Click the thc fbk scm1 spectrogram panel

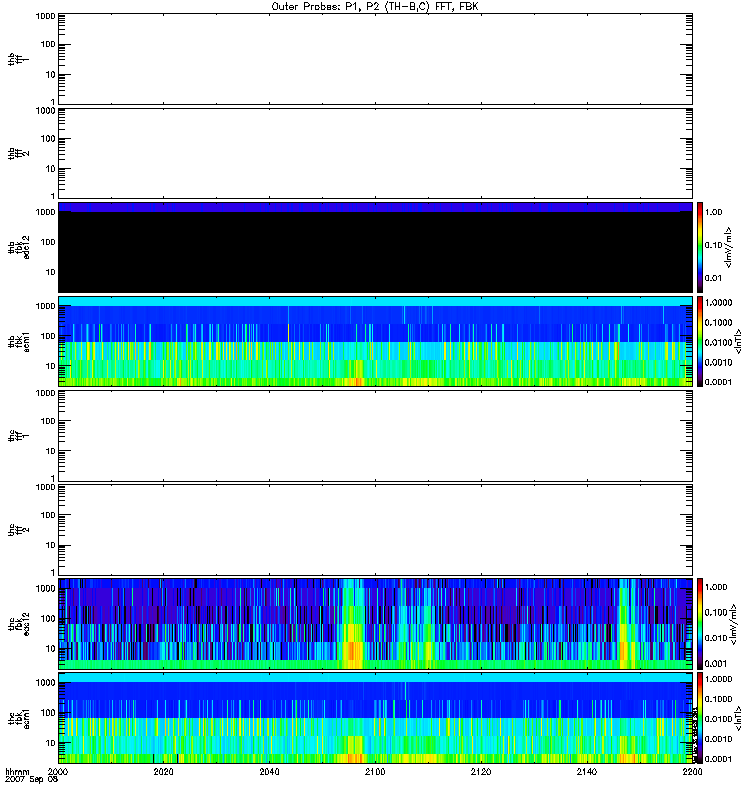pyautogui.click(x=376, y=718)
